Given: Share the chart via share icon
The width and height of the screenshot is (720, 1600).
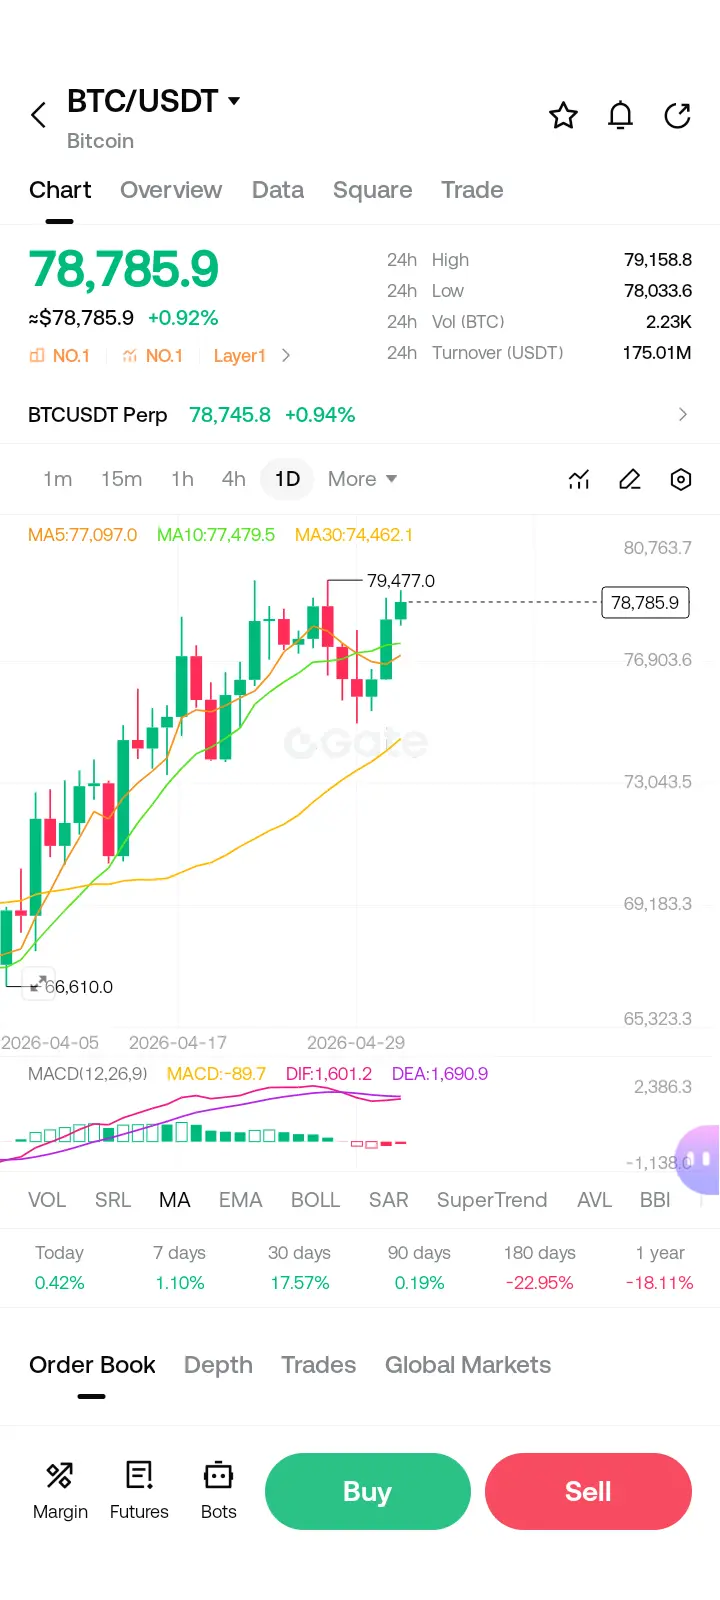Looking at the screenshot, I should [x=678, y=116].
